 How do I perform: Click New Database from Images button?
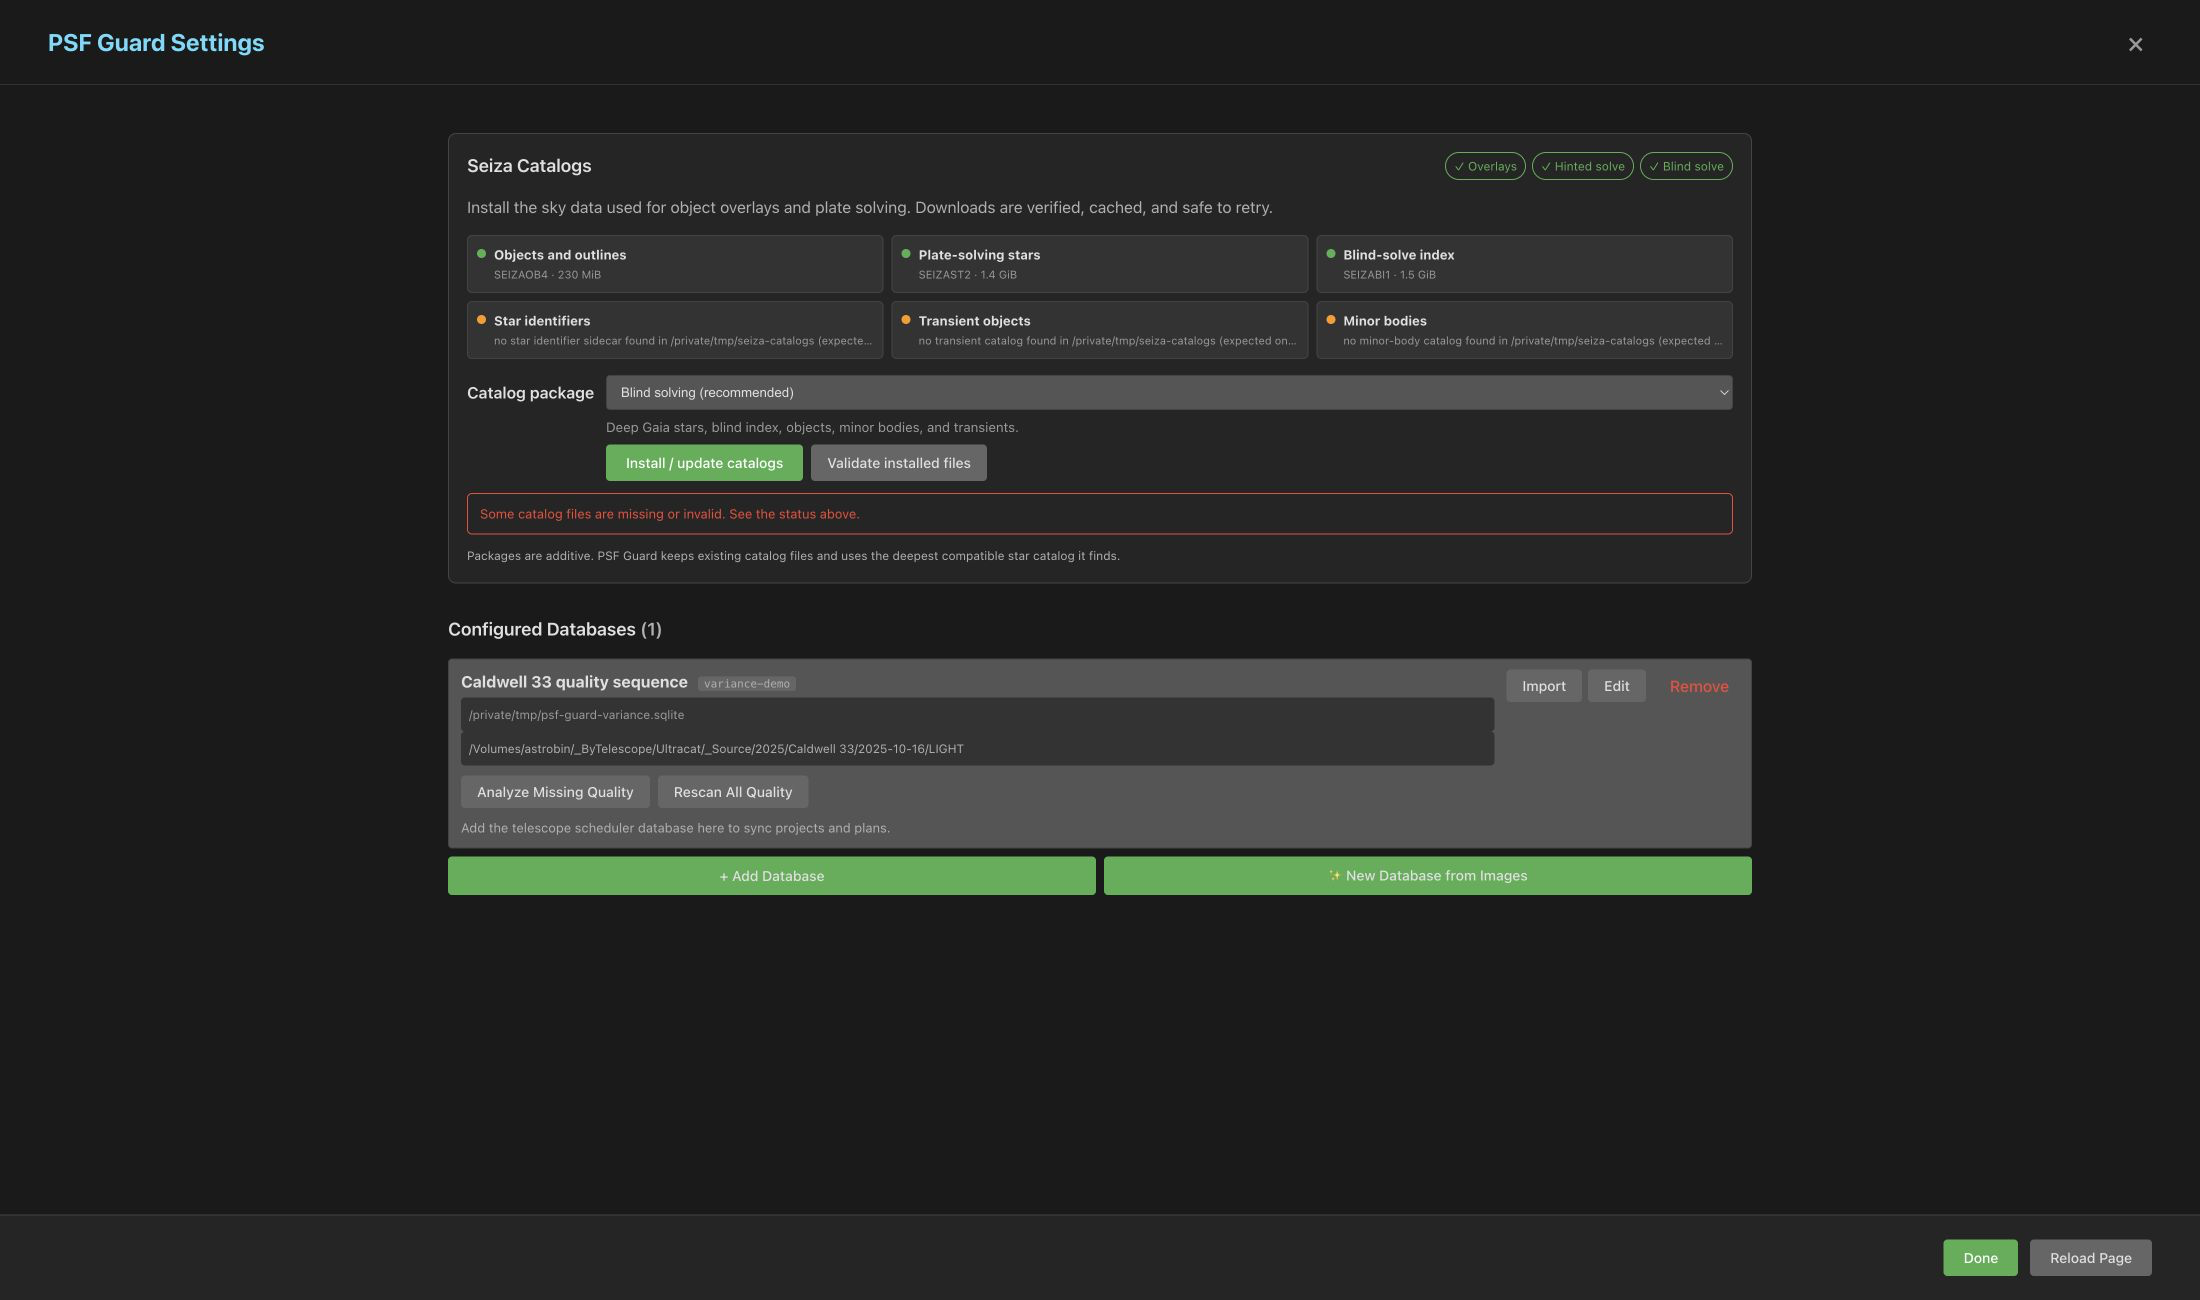point(1427,876)
